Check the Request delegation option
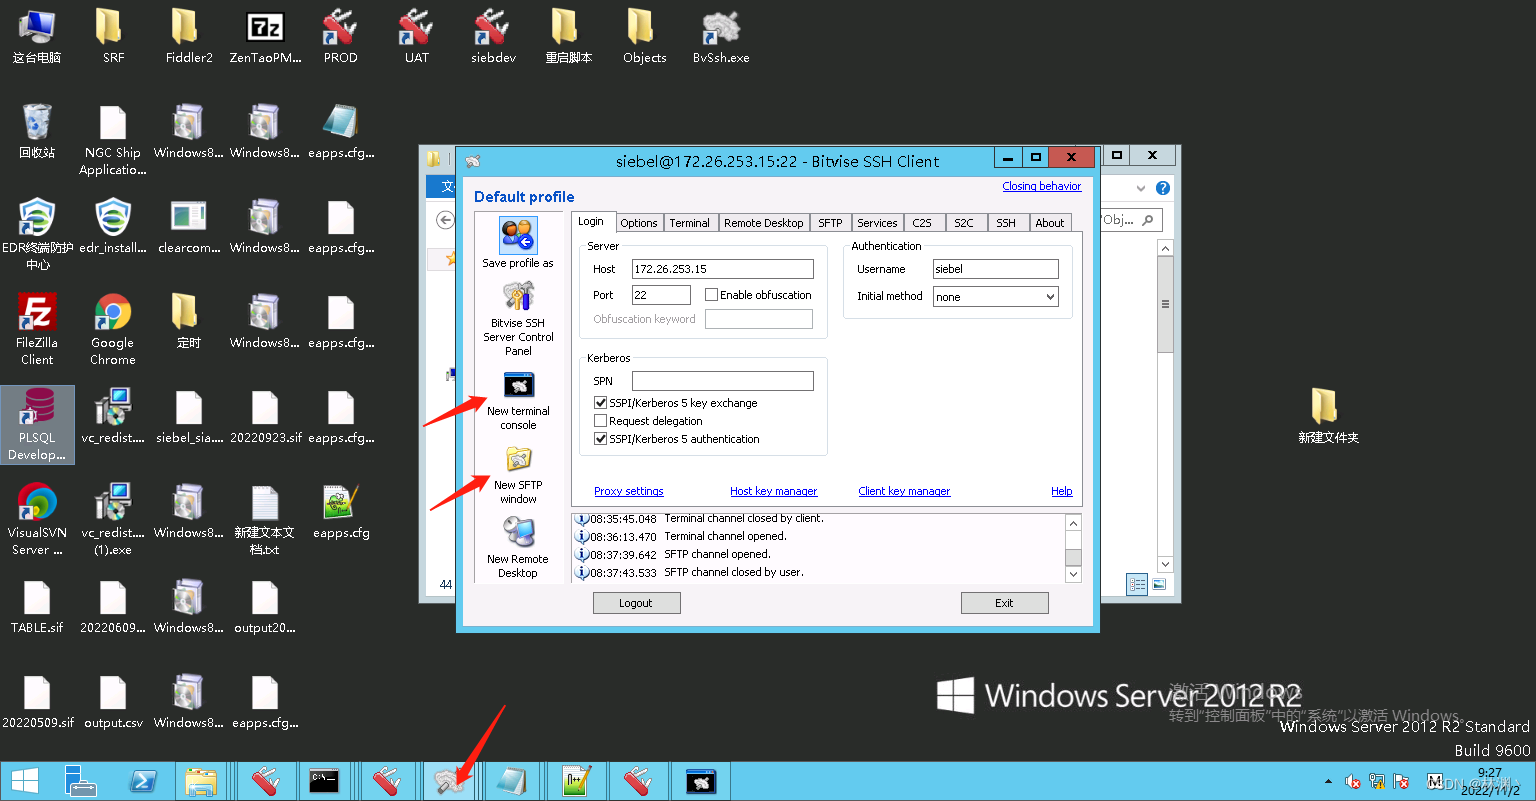This screenshot has width=1536, height=801. click(x=600, y=421)
